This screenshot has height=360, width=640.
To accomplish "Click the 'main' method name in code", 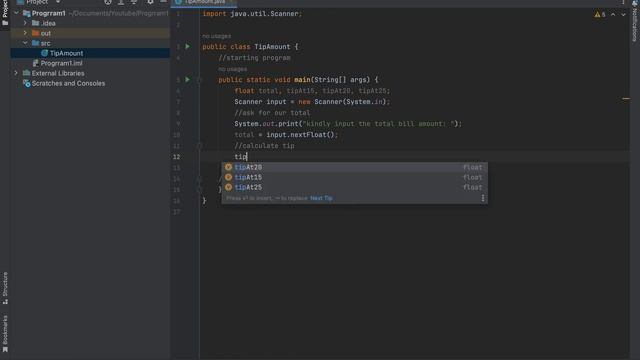I will tap(302, 80).
